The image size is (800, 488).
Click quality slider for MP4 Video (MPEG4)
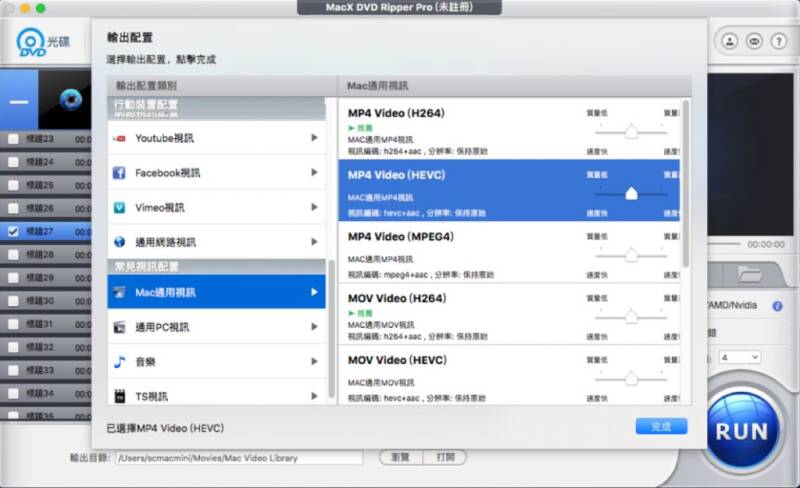(631, 255)
